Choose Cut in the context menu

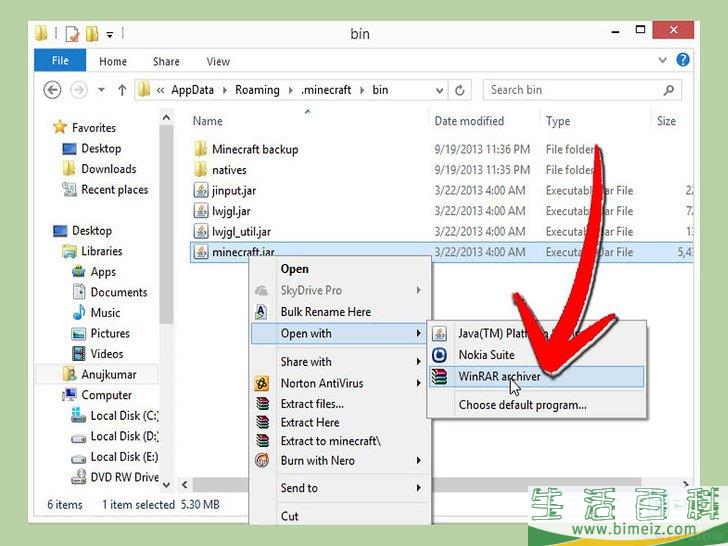(290, 516)
